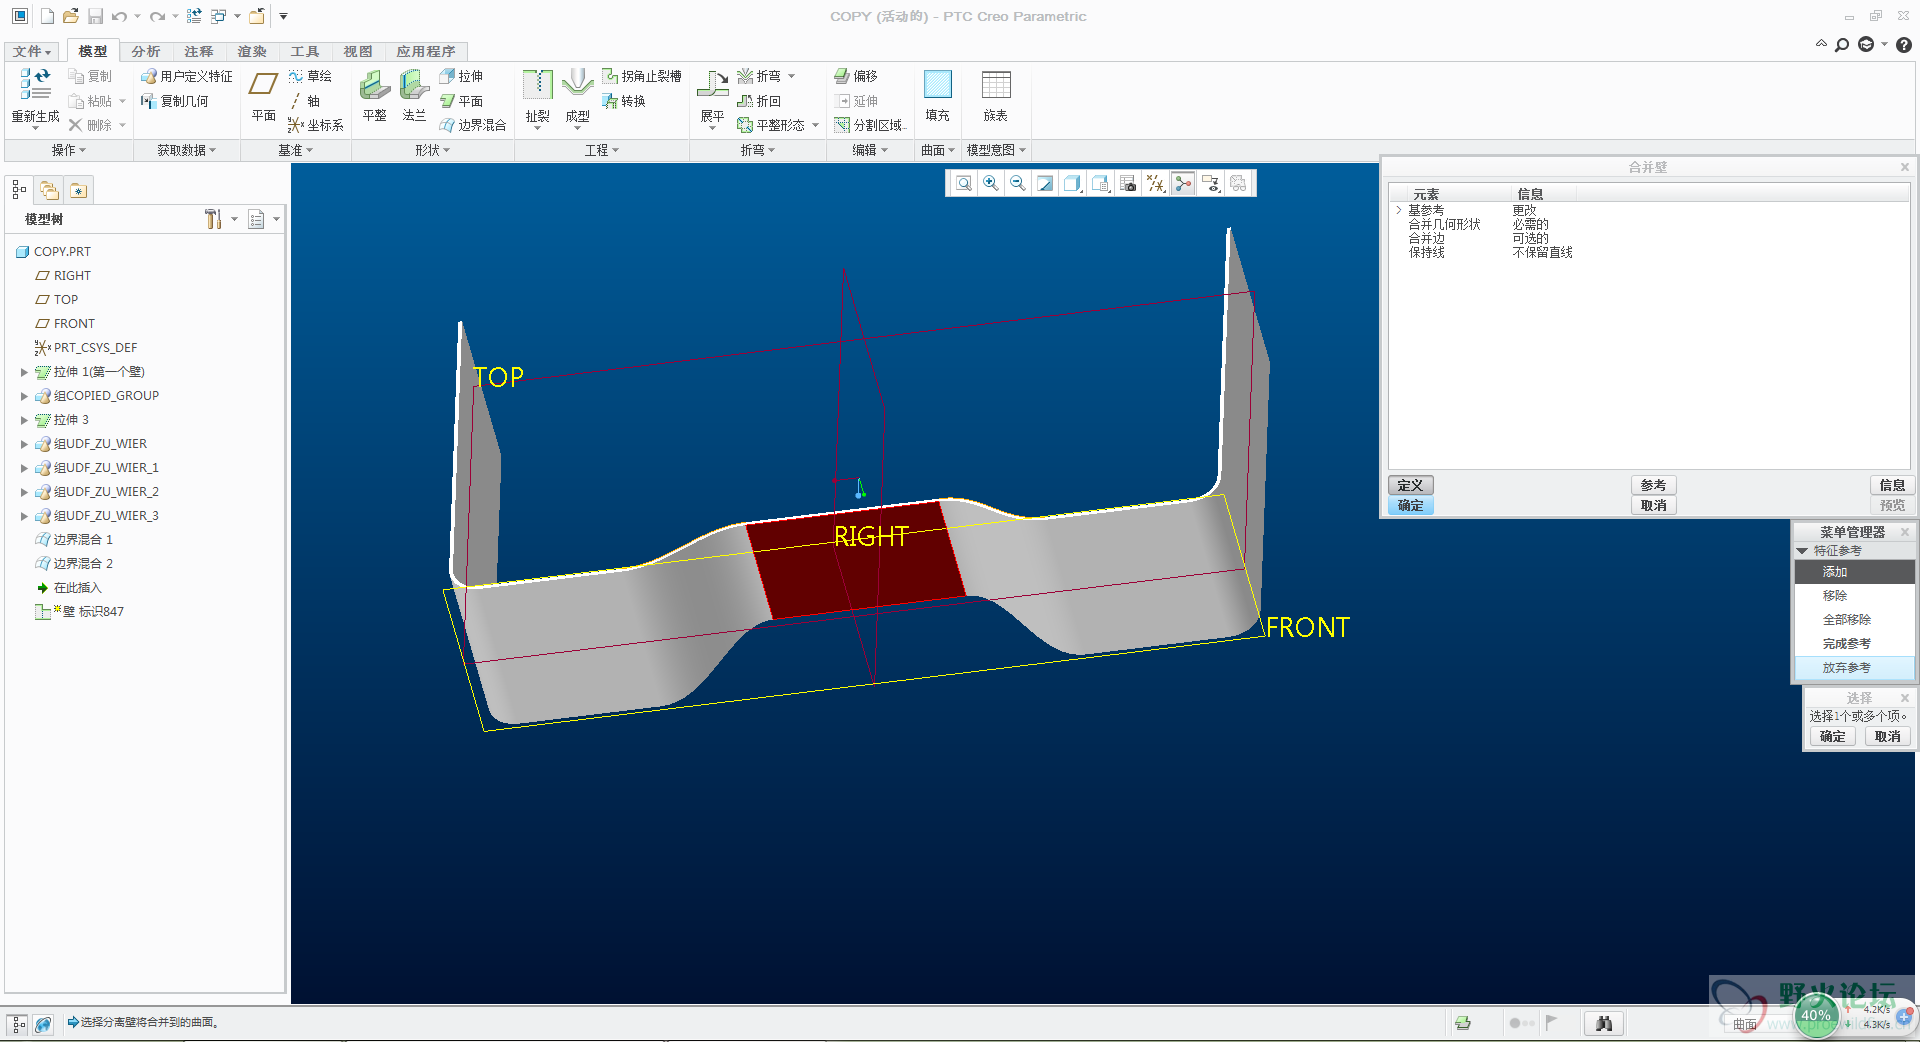Viewport: 1920px width, 1042px height.
Task: Open the Display Style cube icon
Action: (1073, 184)
